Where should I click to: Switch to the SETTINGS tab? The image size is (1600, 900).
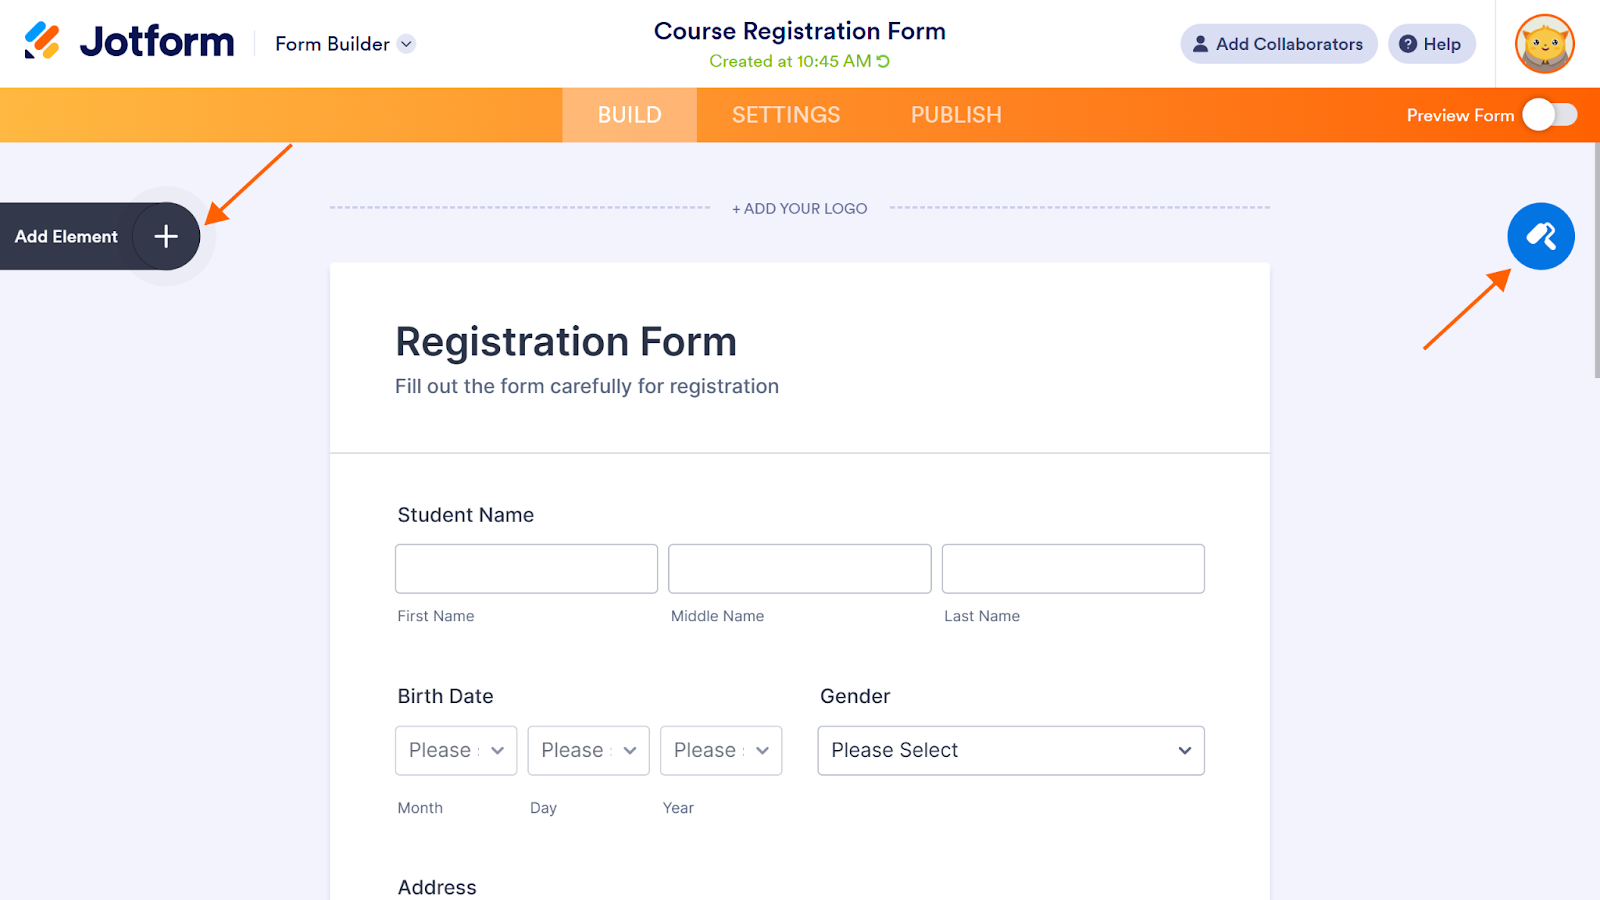[x=786, y=115]
